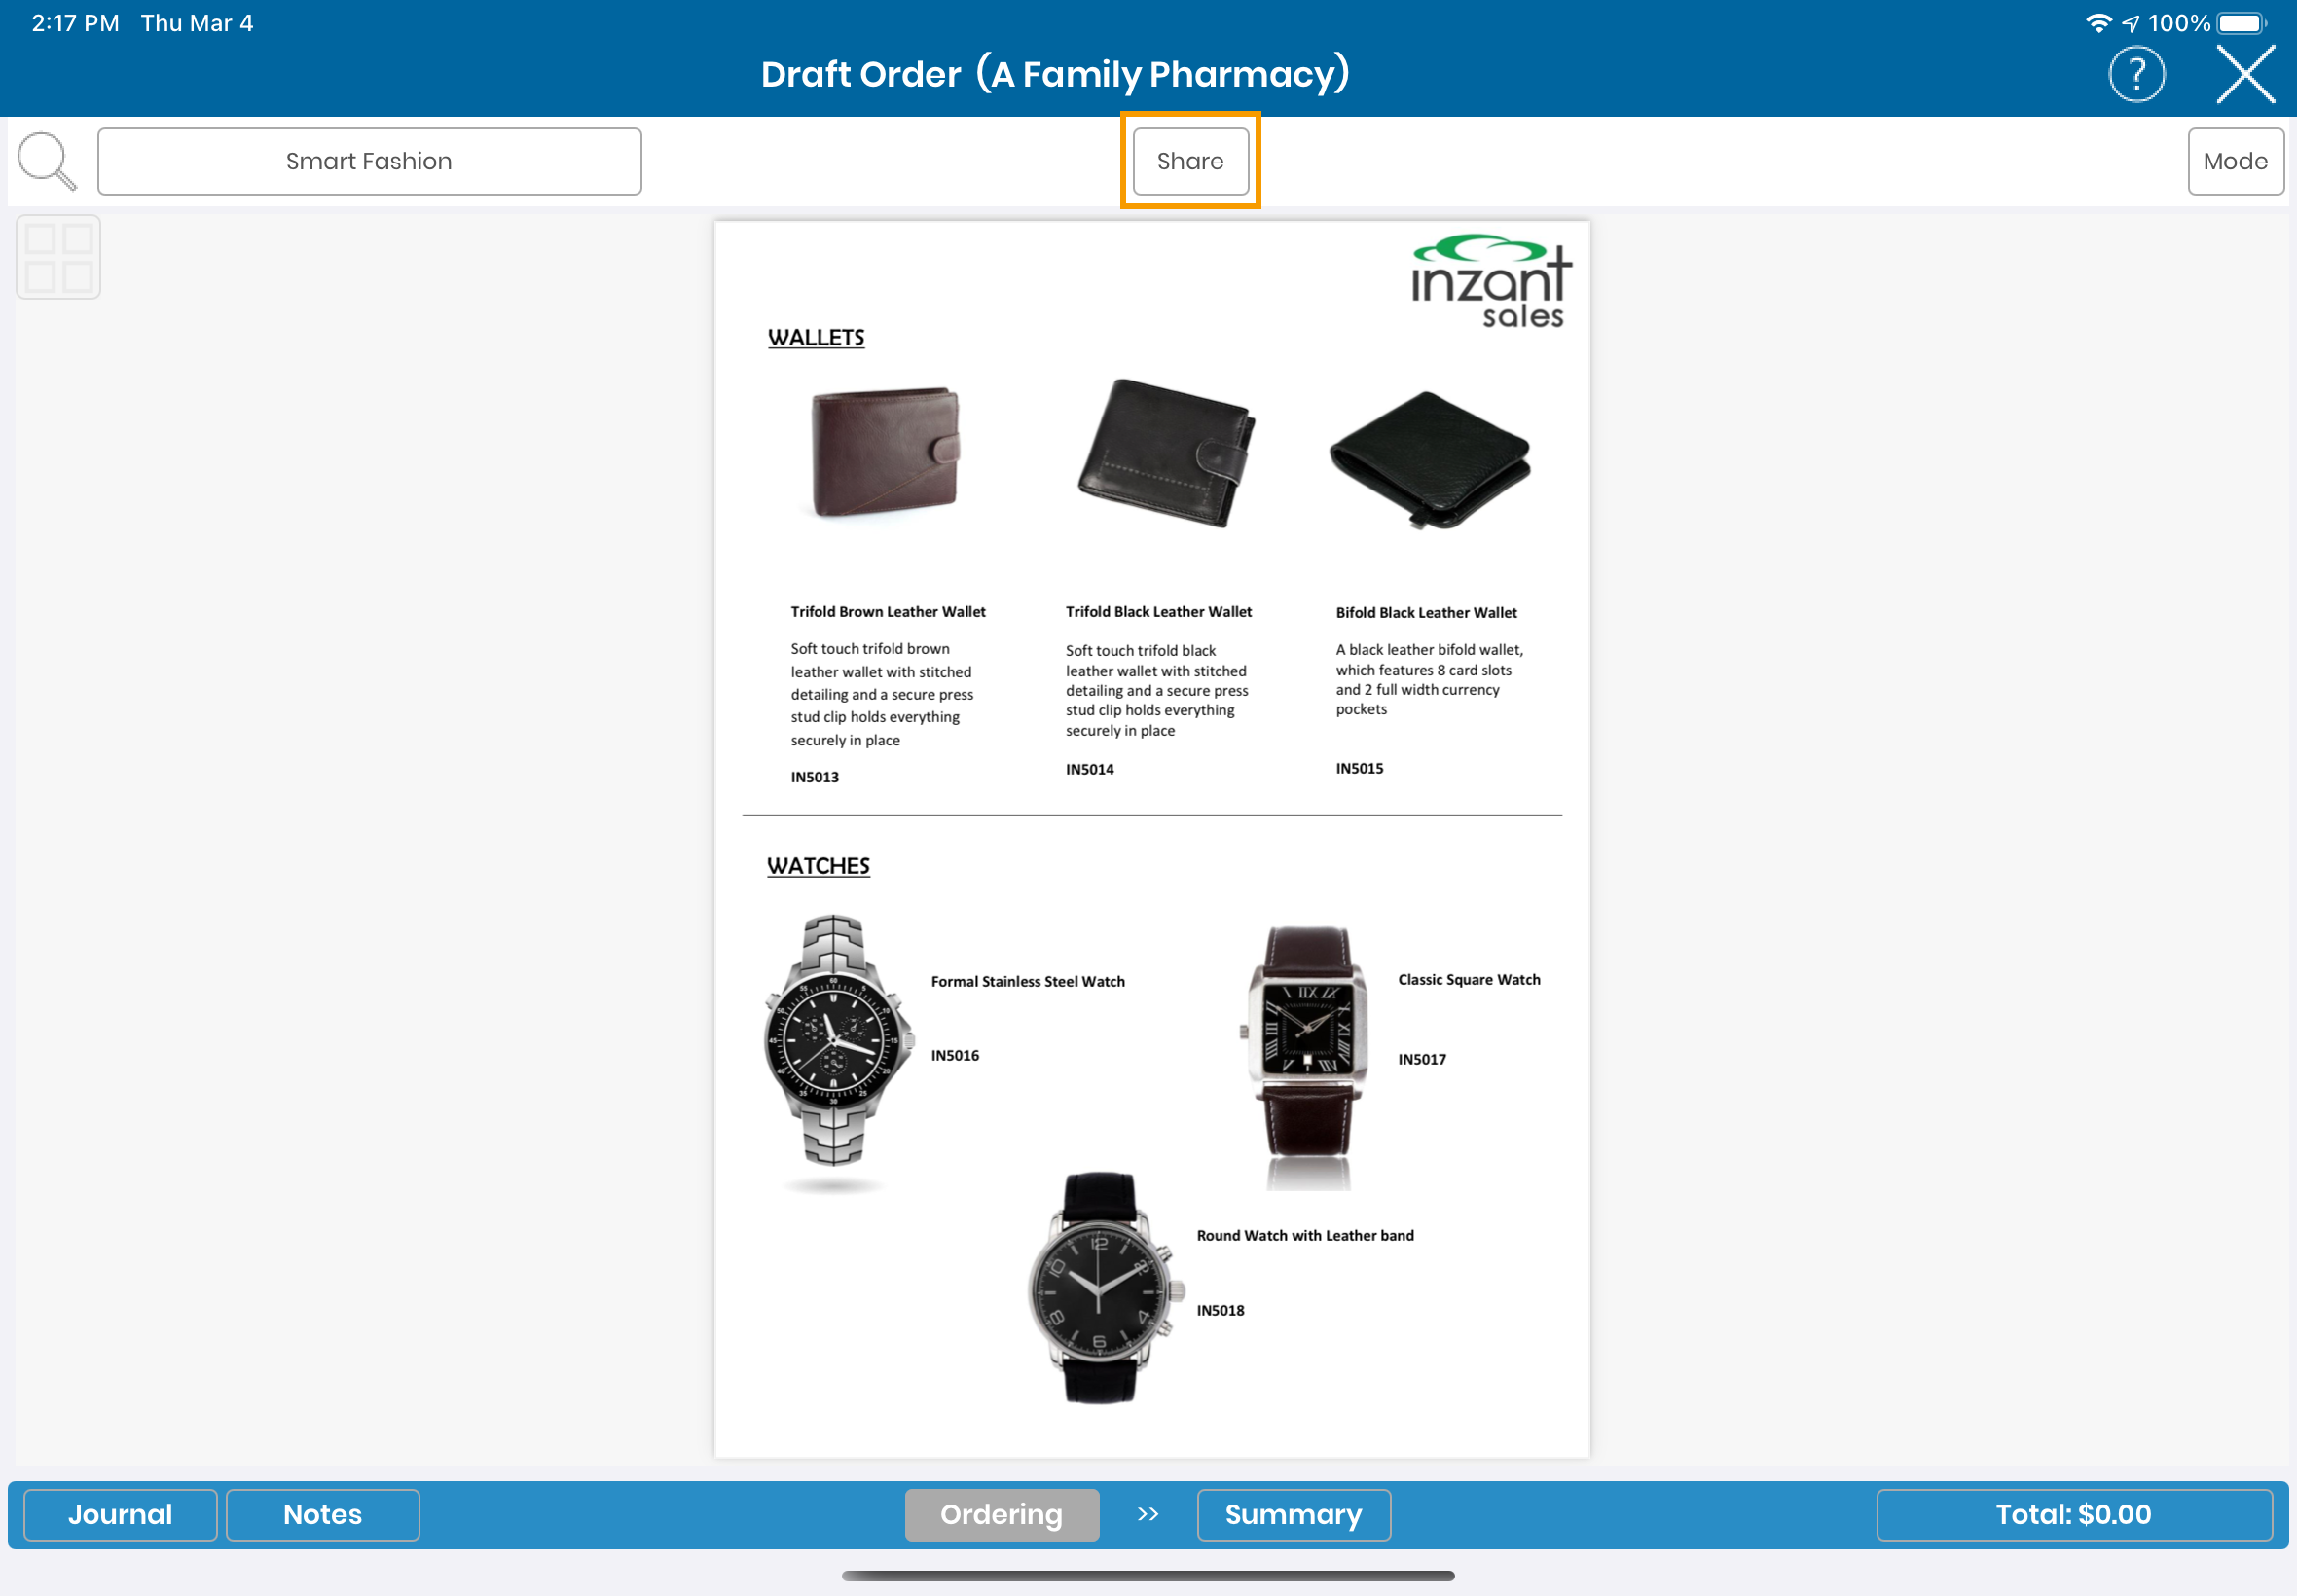Image resolution: width=2297 pixels, height=1596 pixels.
Task: Open the Journal section
Action: click(120, 1514)
